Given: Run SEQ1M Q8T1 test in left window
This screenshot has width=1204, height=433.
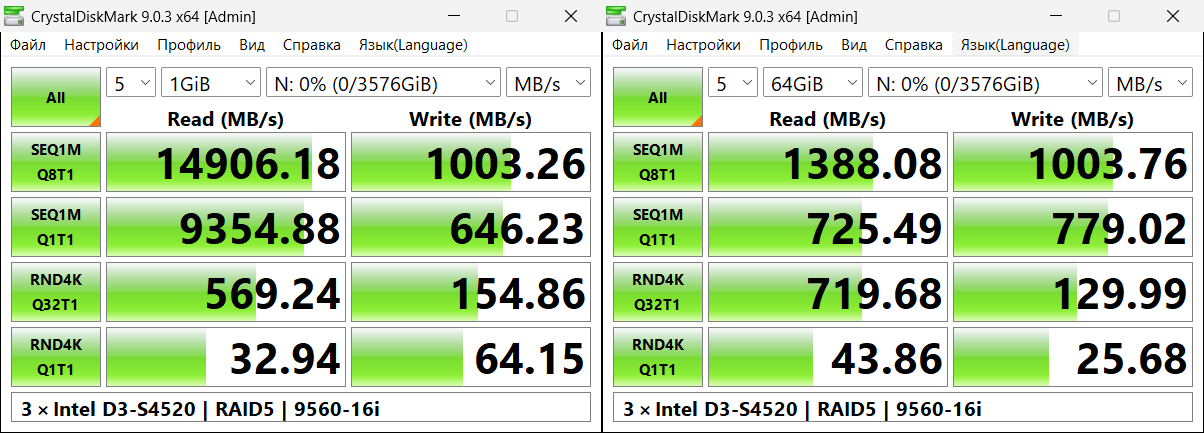Looking at the screenshot, I should (x=56, y=162).
